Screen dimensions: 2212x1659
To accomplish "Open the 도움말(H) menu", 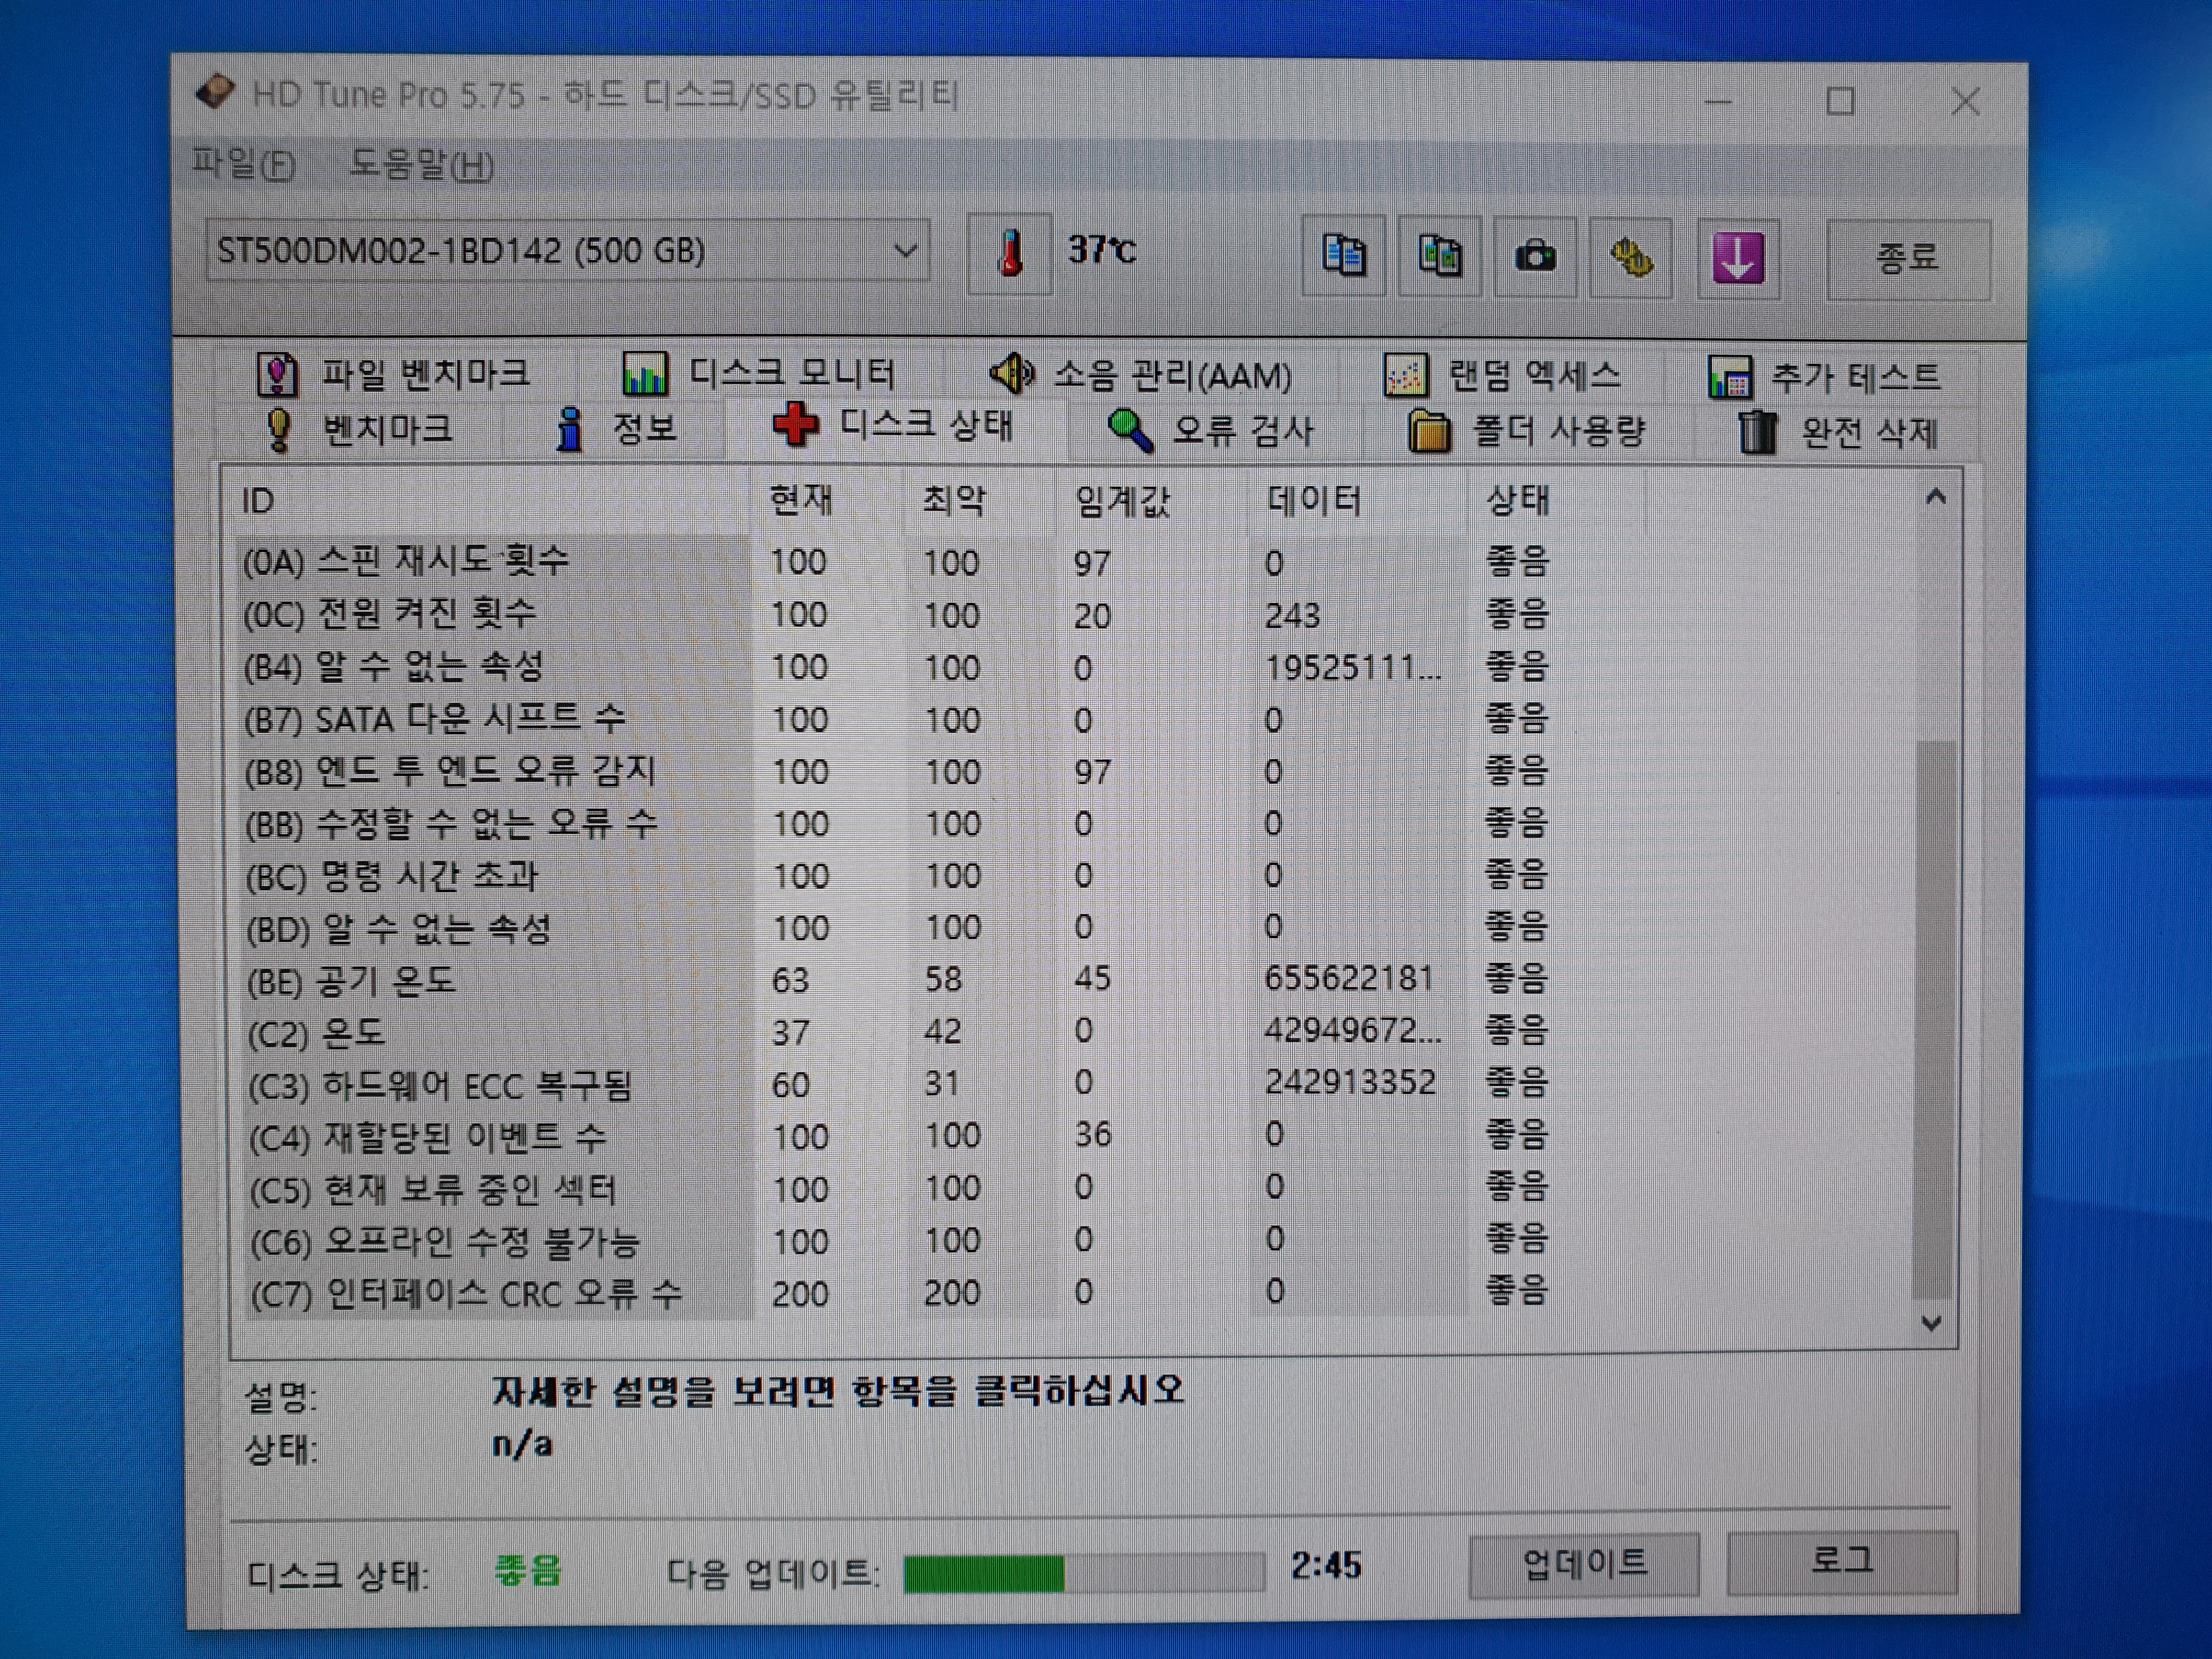I will [421, 165].
